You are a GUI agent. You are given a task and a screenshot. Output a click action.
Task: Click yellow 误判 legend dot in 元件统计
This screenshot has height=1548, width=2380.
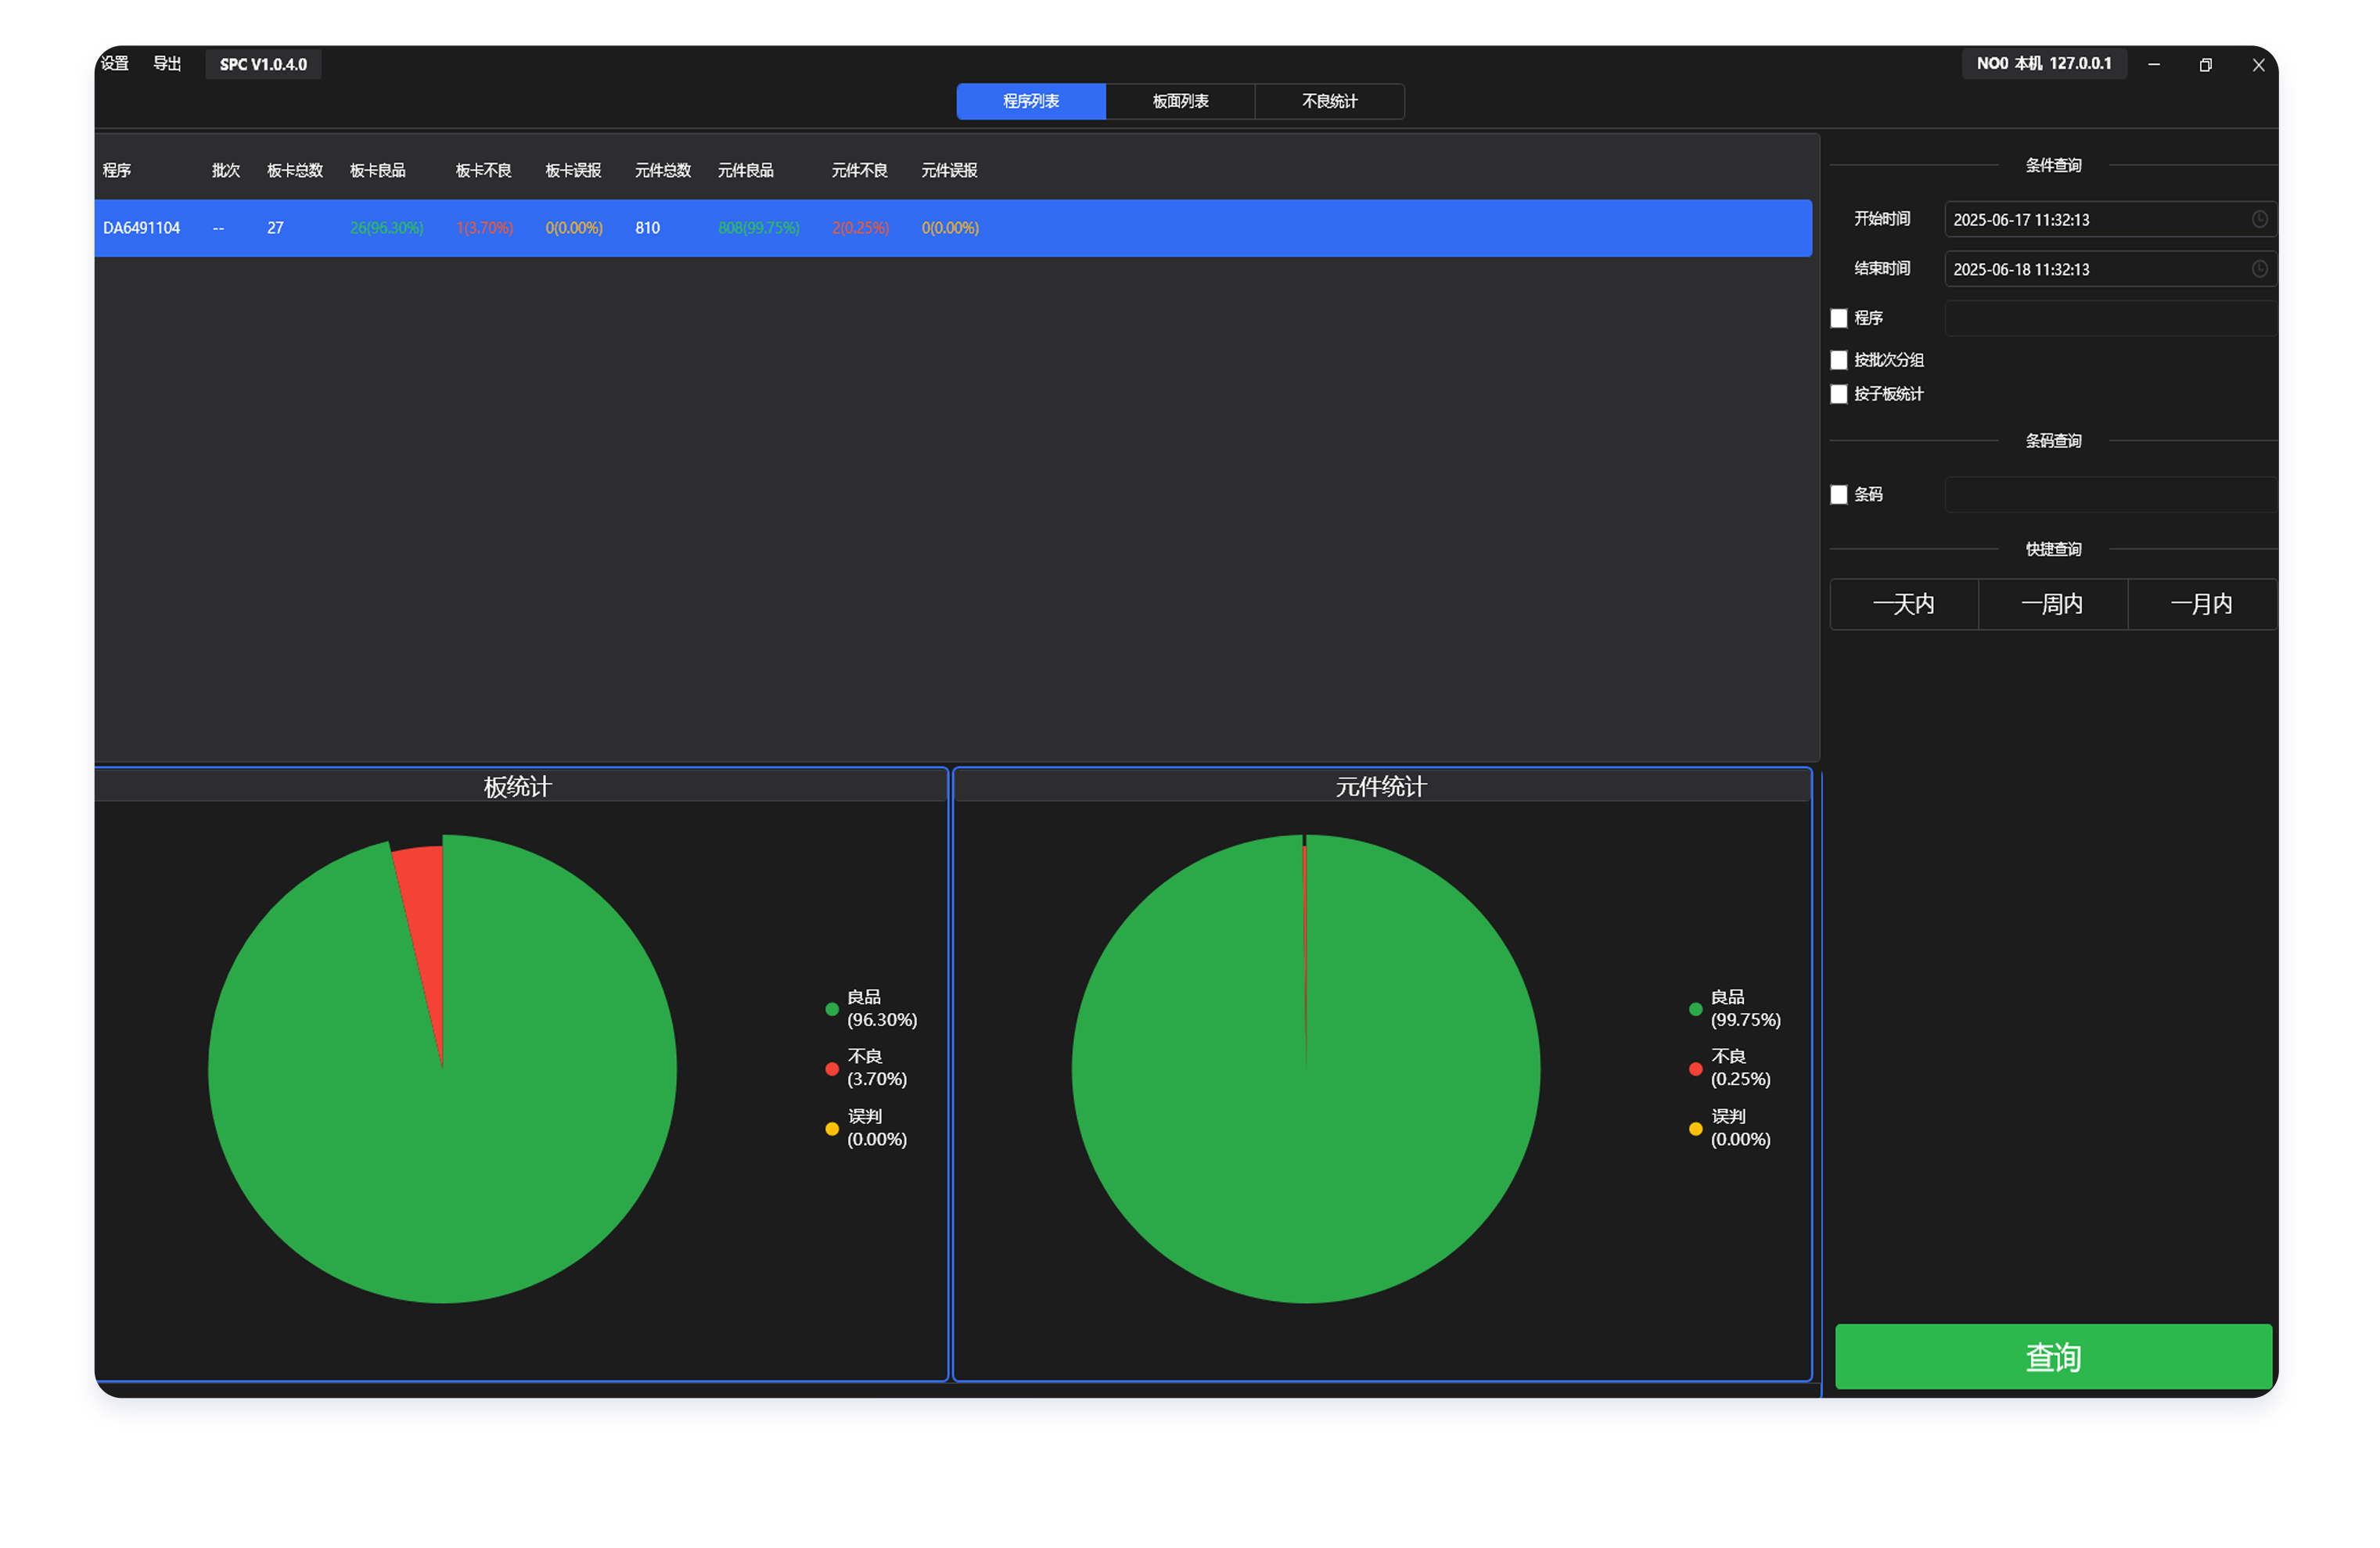pos(1695,1128)
